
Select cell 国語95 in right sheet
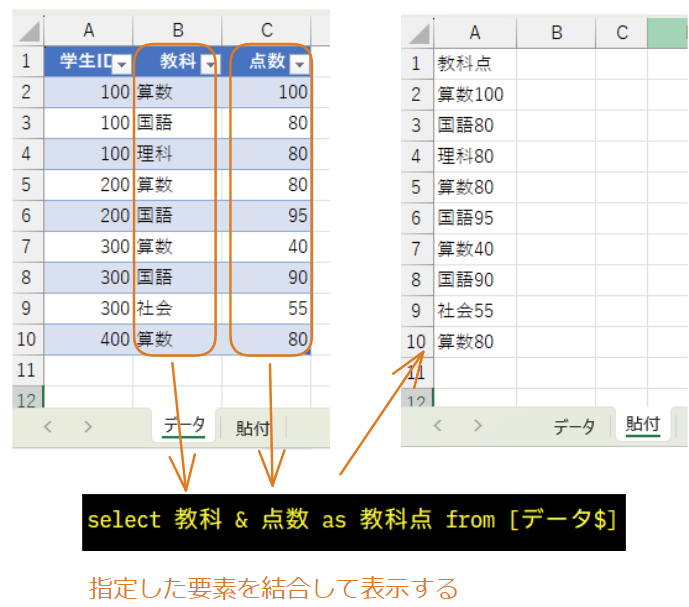[x=475, y=218]
